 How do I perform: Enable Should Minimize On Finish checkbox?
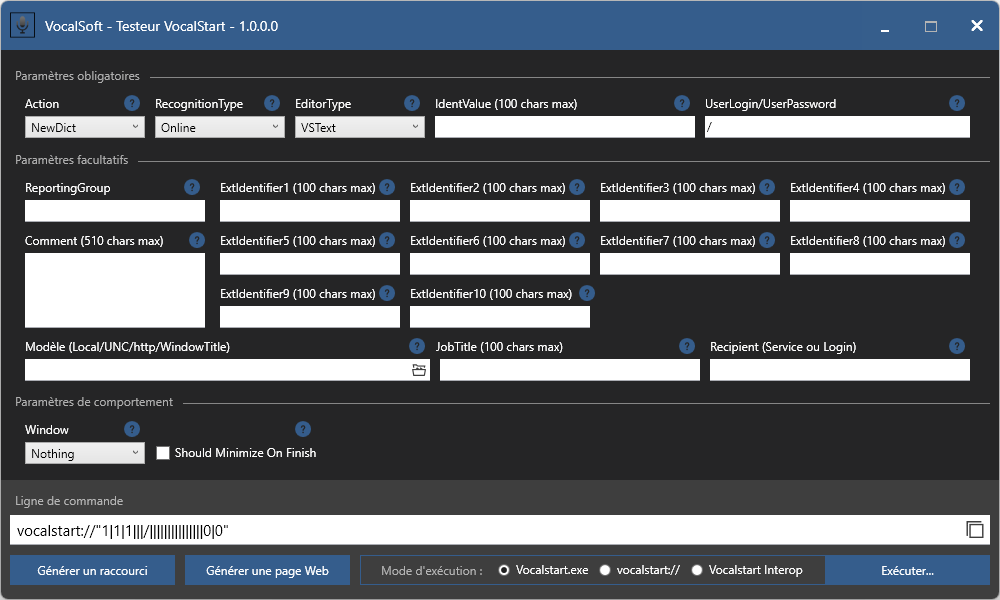[163, 453]
